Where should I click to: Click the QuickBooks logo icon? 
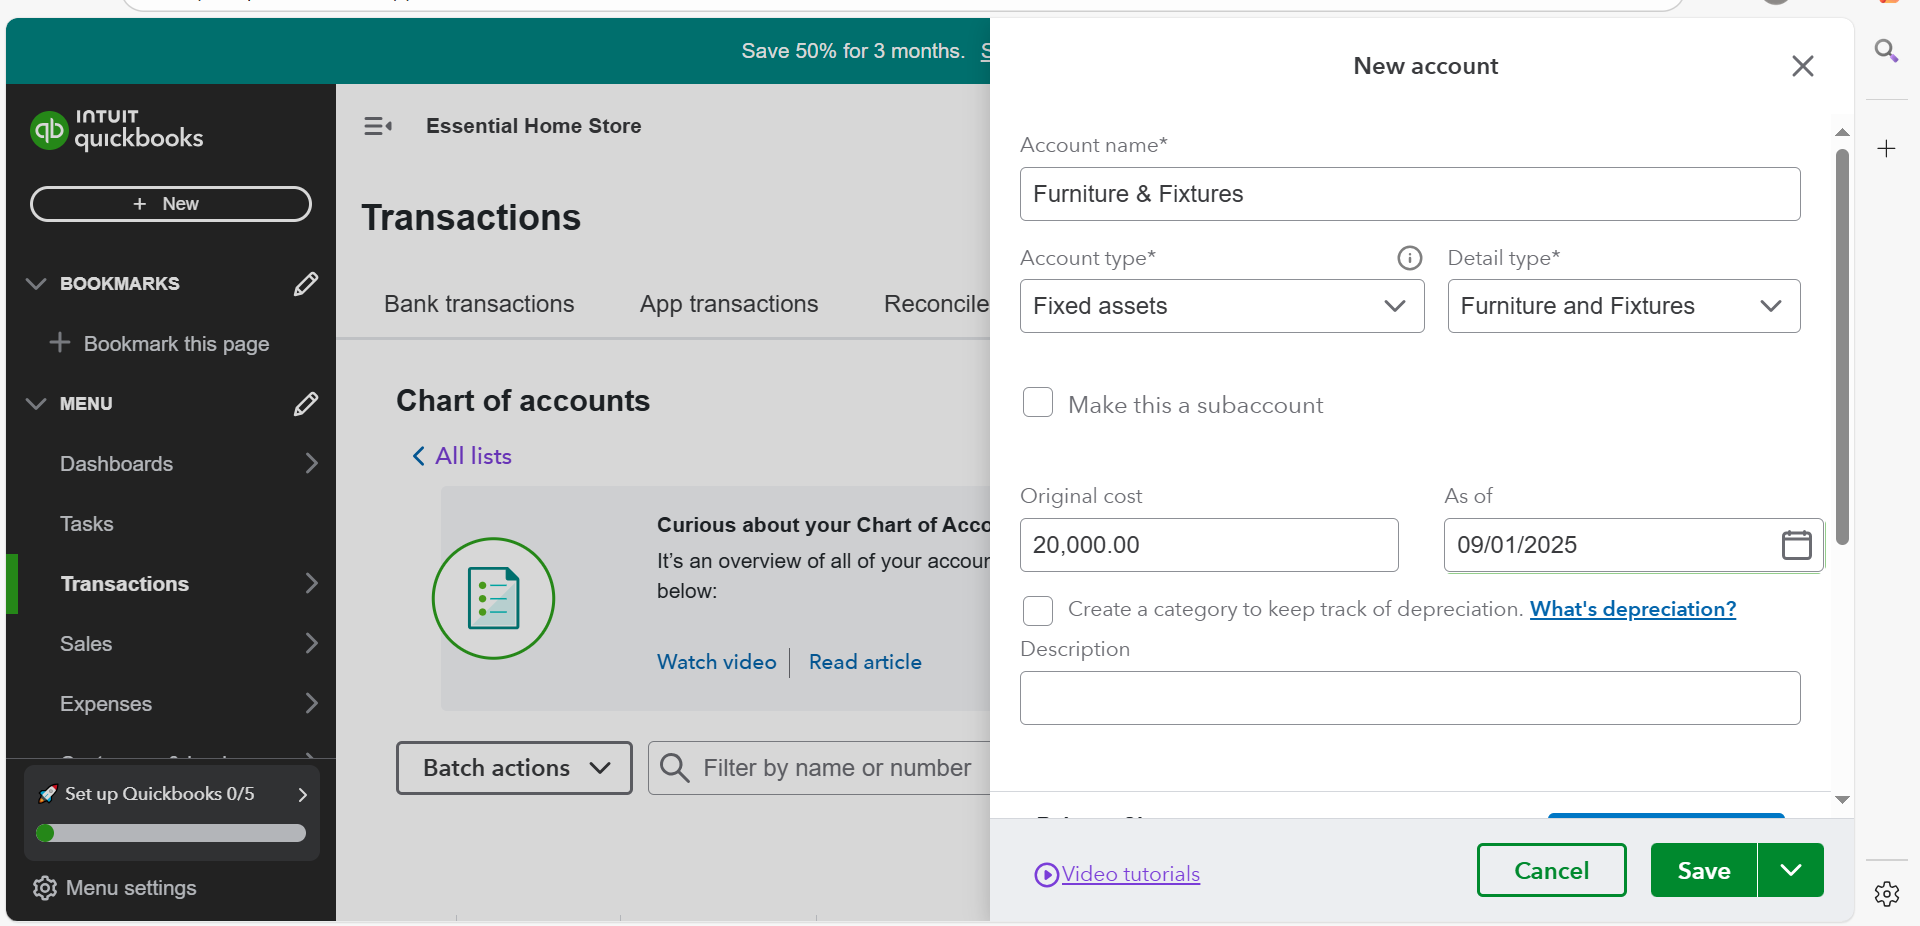49,130
